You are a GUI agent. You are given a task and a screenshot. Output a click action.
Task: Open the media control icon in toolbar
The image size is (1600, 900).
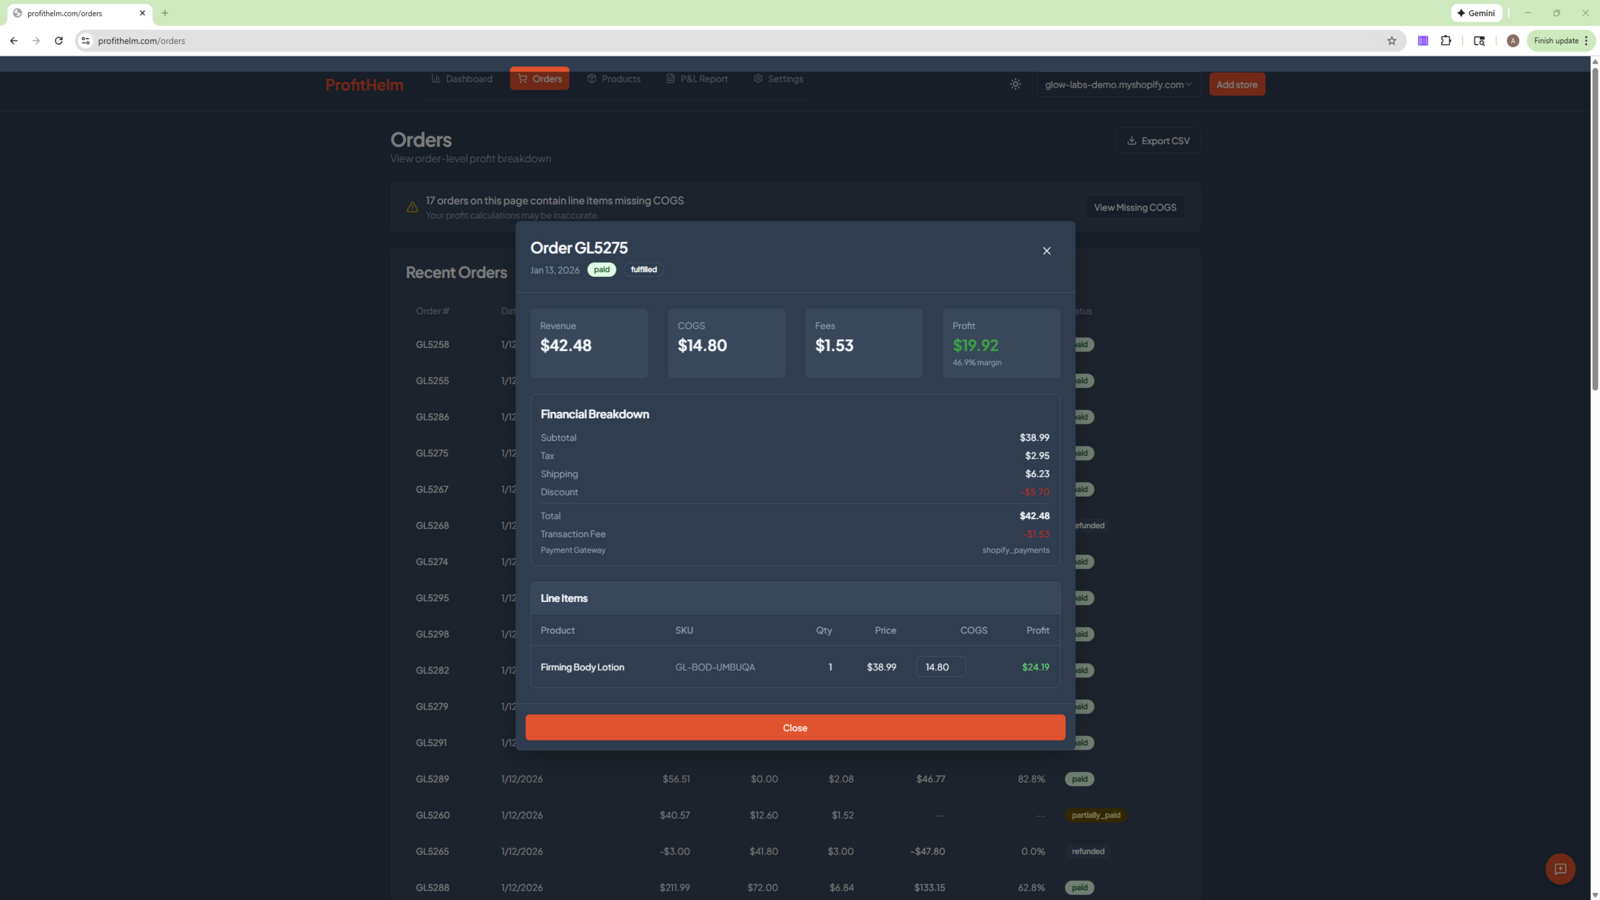point(1479,41)
